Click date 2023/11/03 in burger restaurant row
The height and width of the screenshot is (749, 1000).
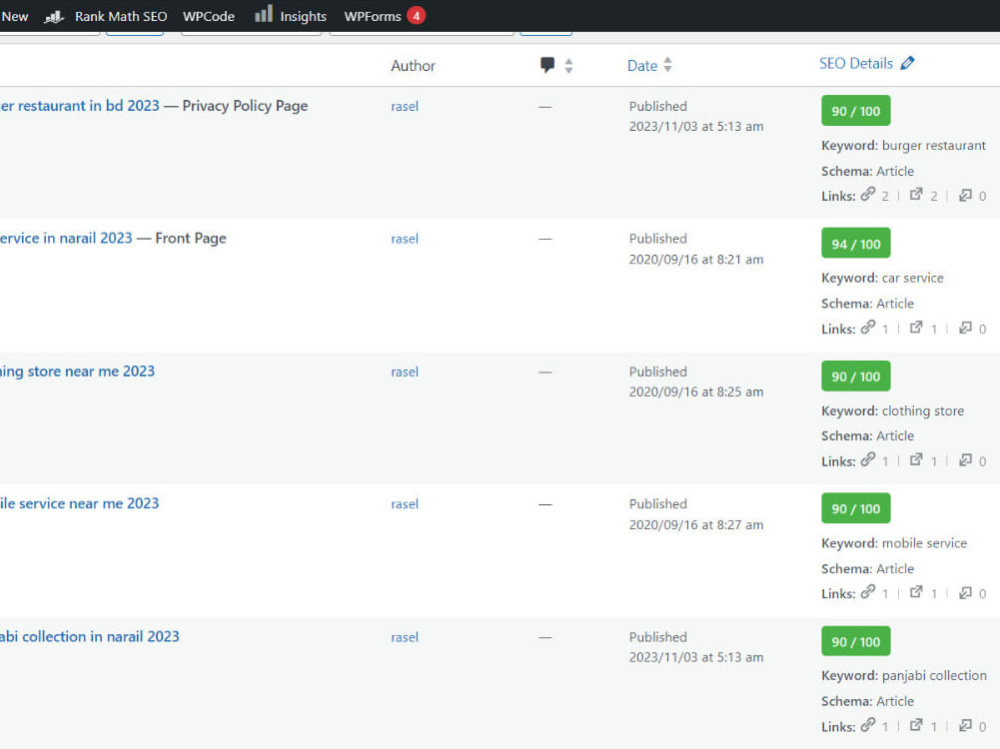point(696,126)
